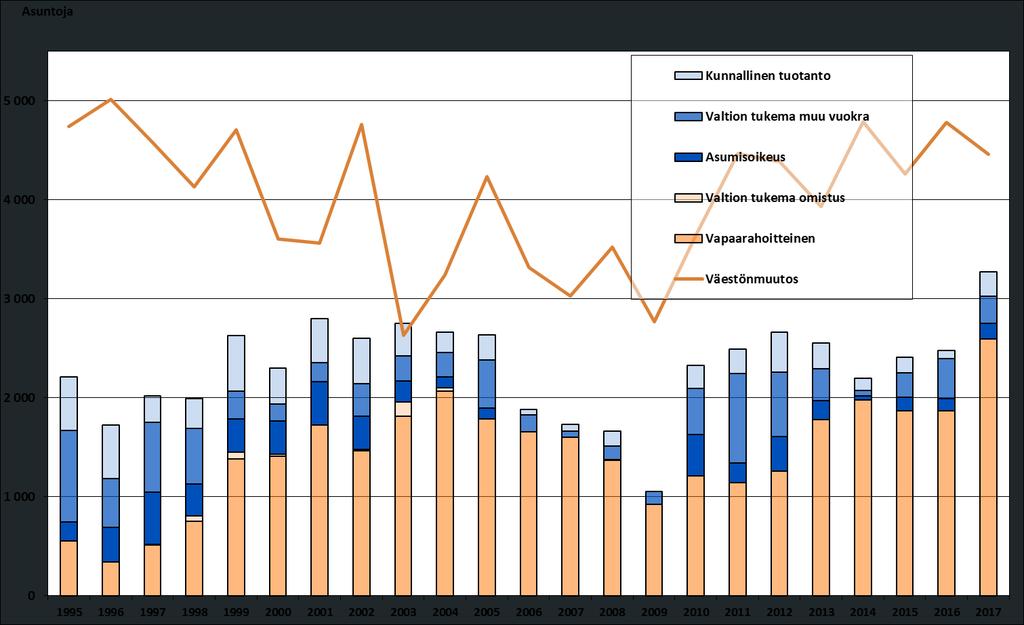Click the 2000 x-axis year label
The image size is (1024, 625).
click(x=278, y=613)
